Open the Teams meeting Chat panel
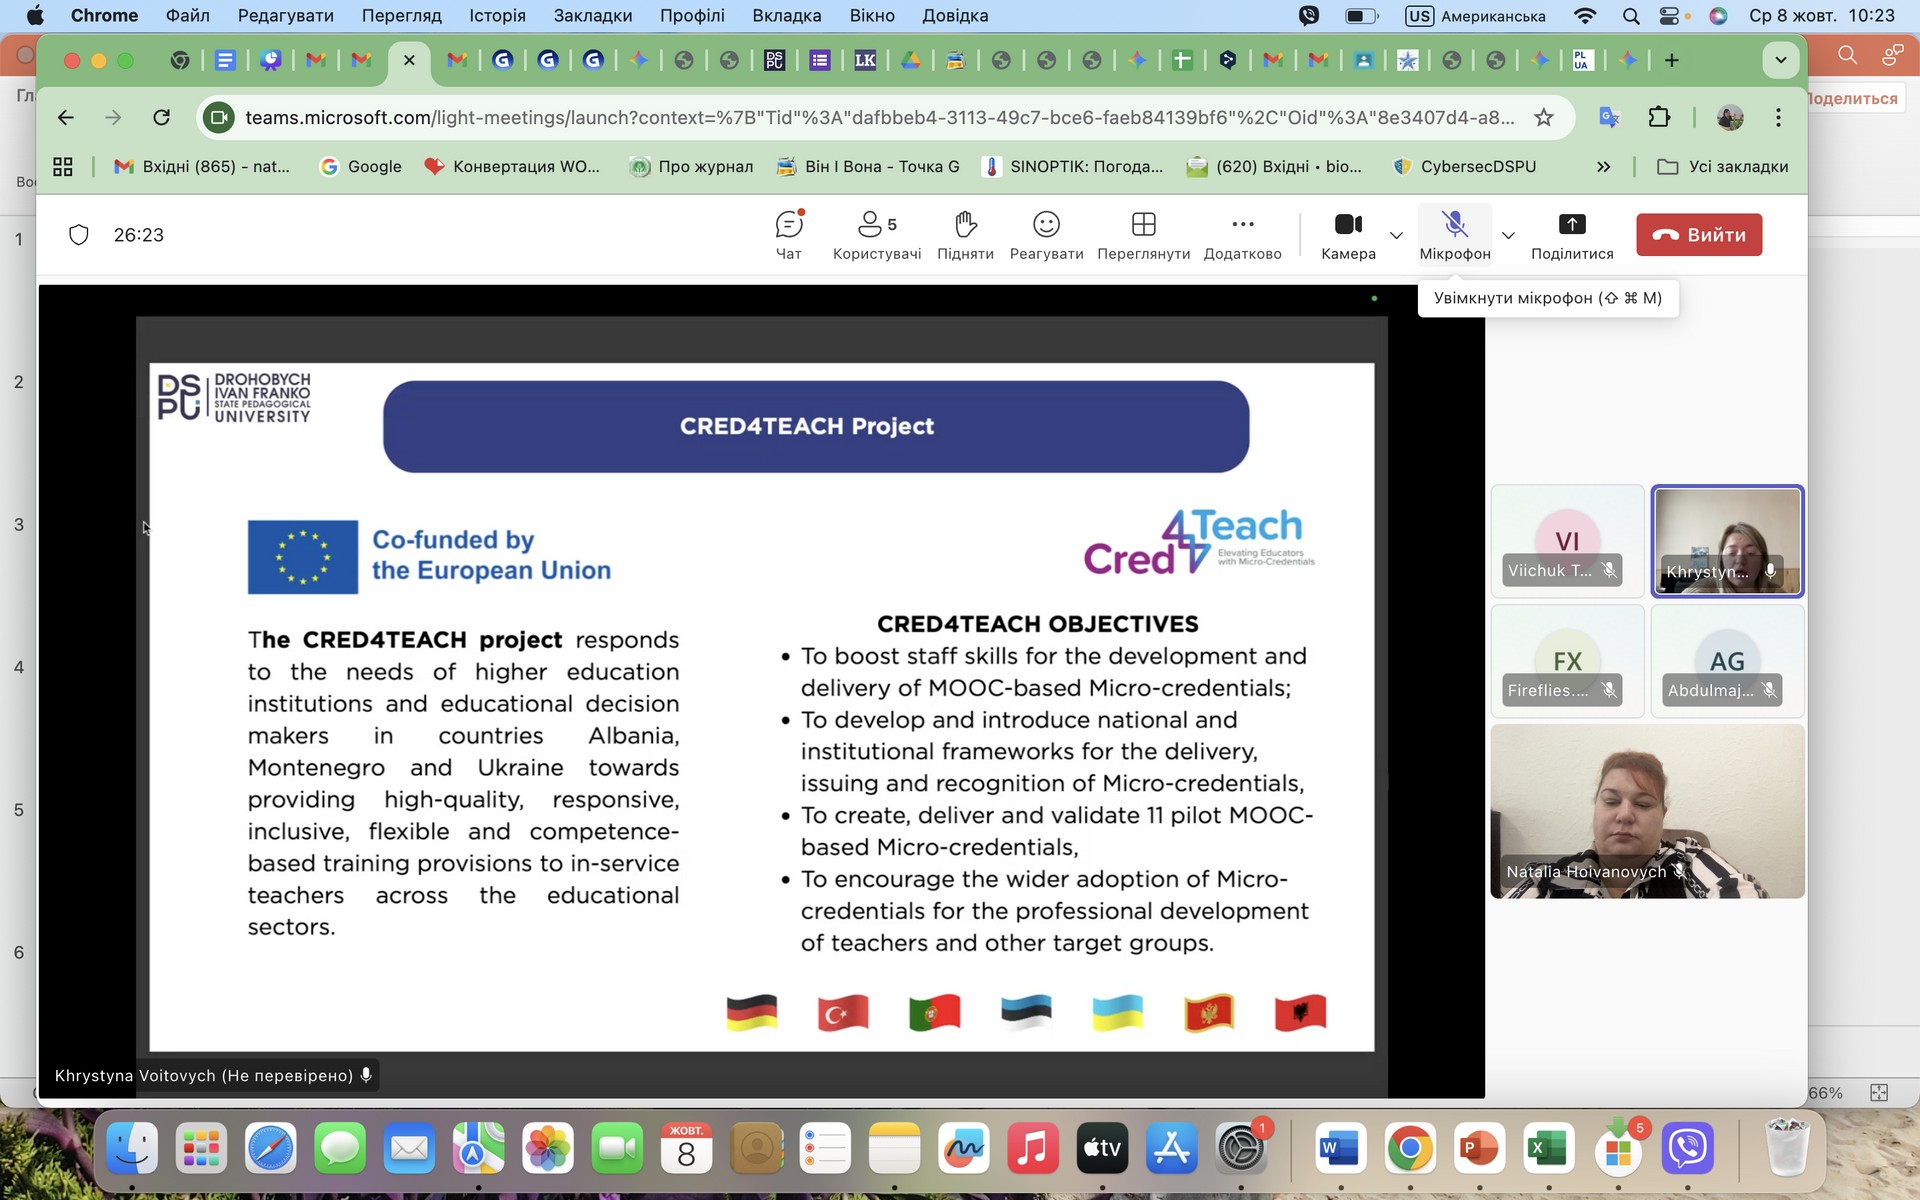This screenshot has width=1920, height=1200. click(789, 234)
